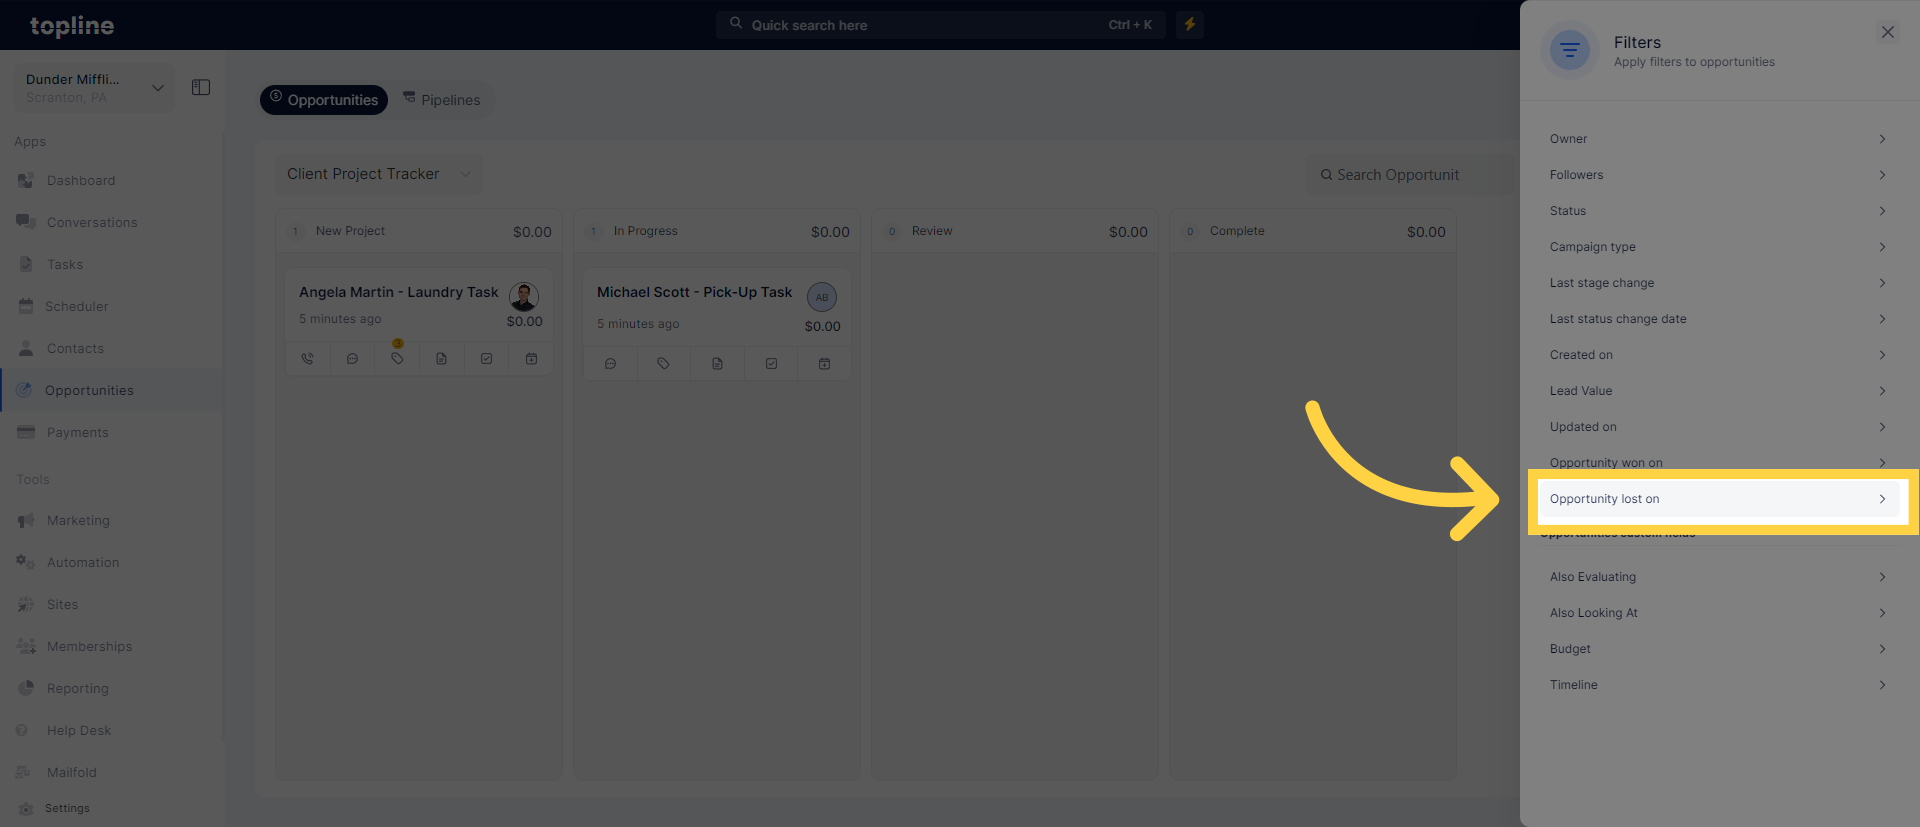1920x827 pixels.
Task: Click Angela Martin card owner avatar
Action: pyautogui.click(x=524, y=296)
